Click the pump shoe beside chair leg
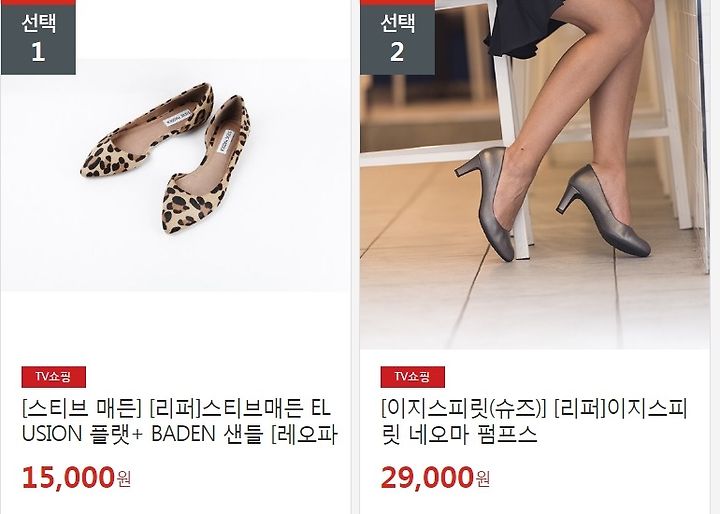This screenshot has height=514, width=720. [x=484, y=202]
